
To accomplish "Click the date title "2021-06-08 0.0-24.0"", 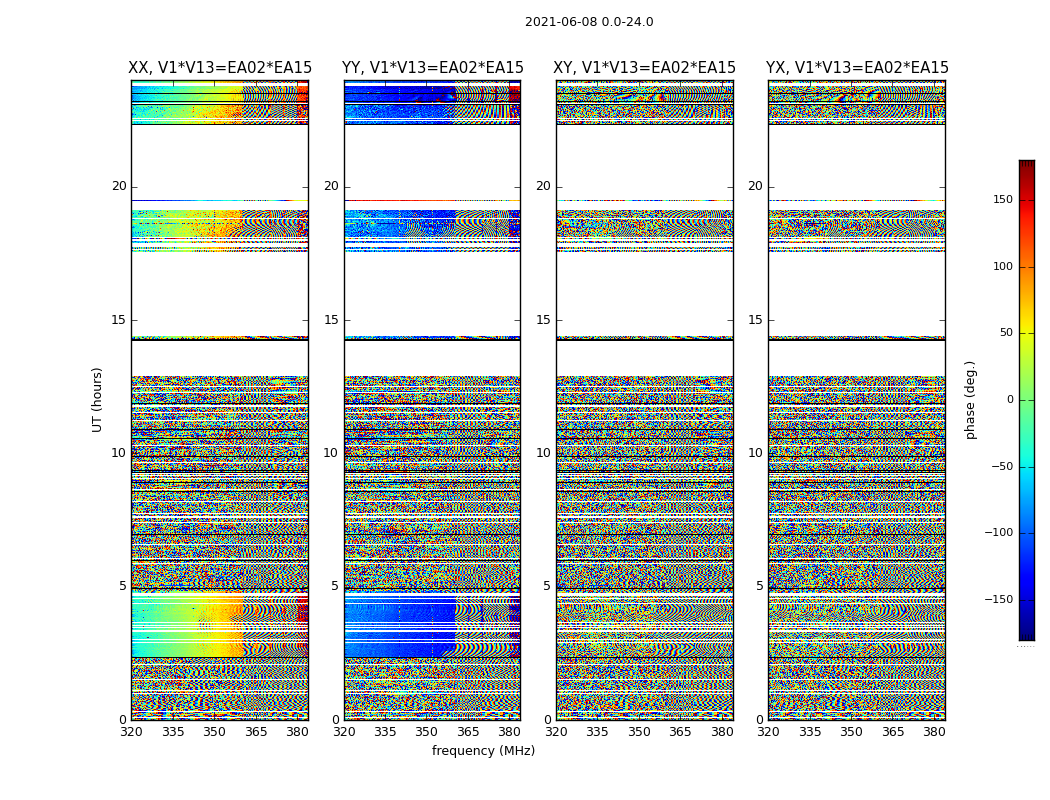I will 589,21.
